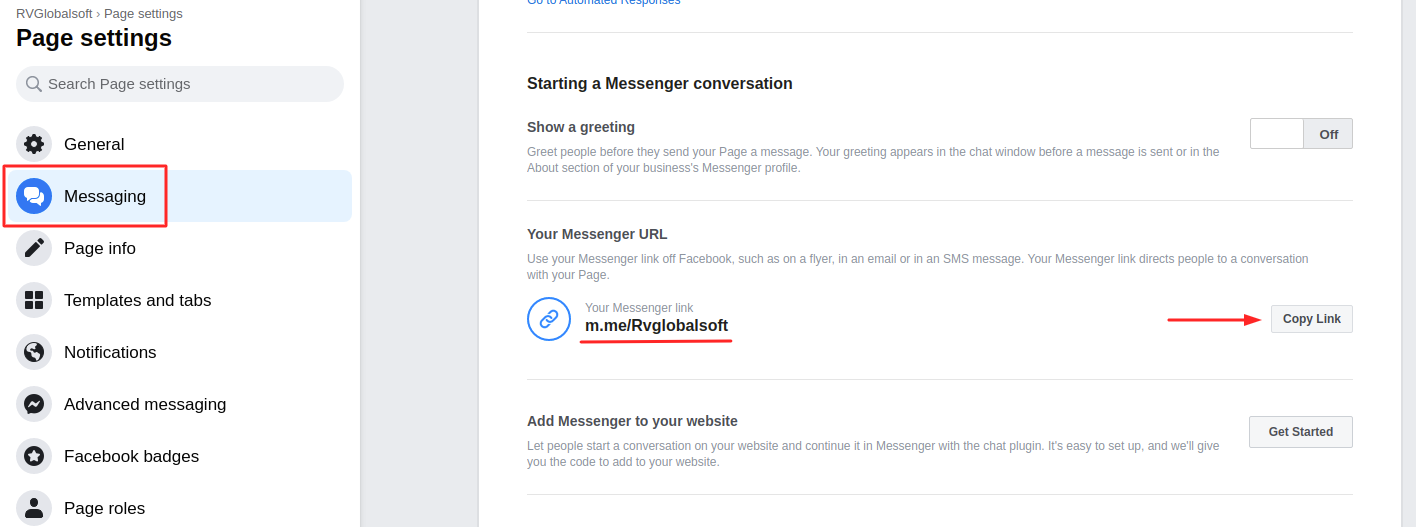The height and width of the screenshot is (527, 1416).
Task: Click the Facebook badges star icon
Action: pyautogui.click(x=34, y=456)
